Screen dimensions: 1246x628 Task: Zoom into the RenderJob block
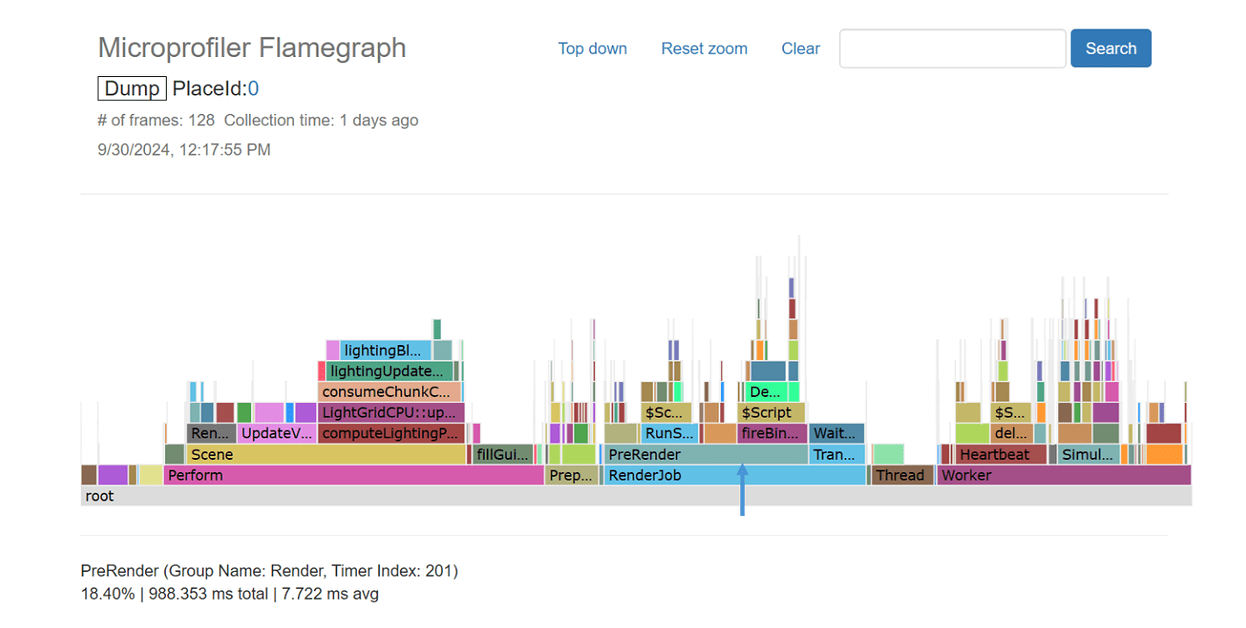tap(700, 475)
